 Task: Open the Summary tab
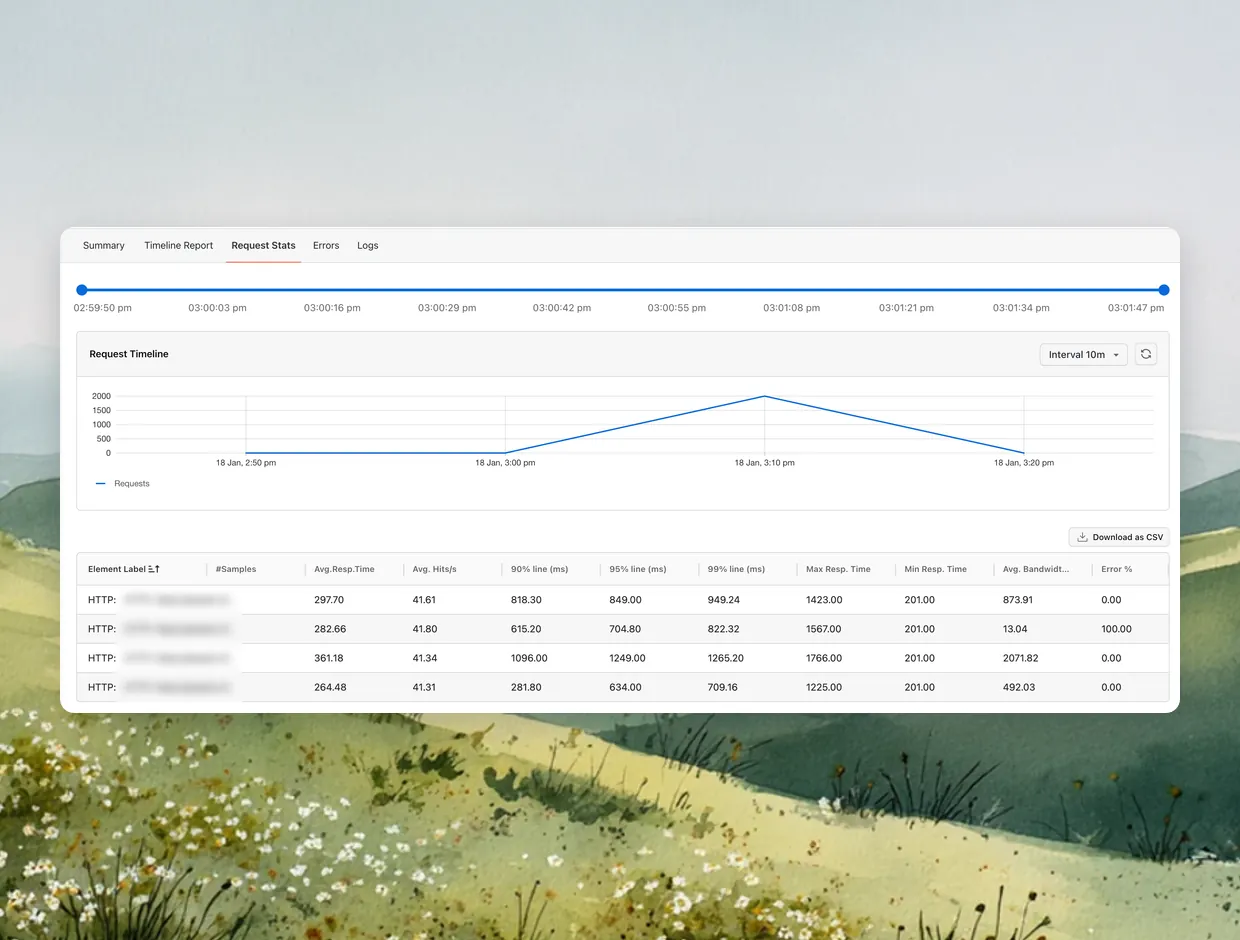(x=104, y=245)
